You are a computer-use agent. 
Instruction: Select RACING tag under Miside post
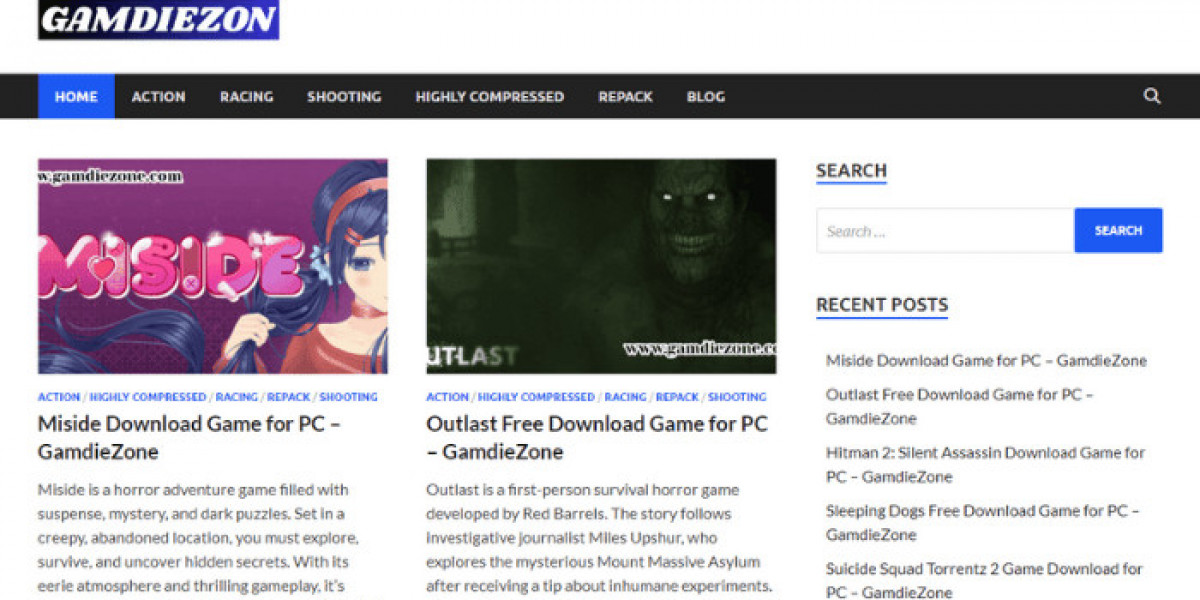coord(237,397)
